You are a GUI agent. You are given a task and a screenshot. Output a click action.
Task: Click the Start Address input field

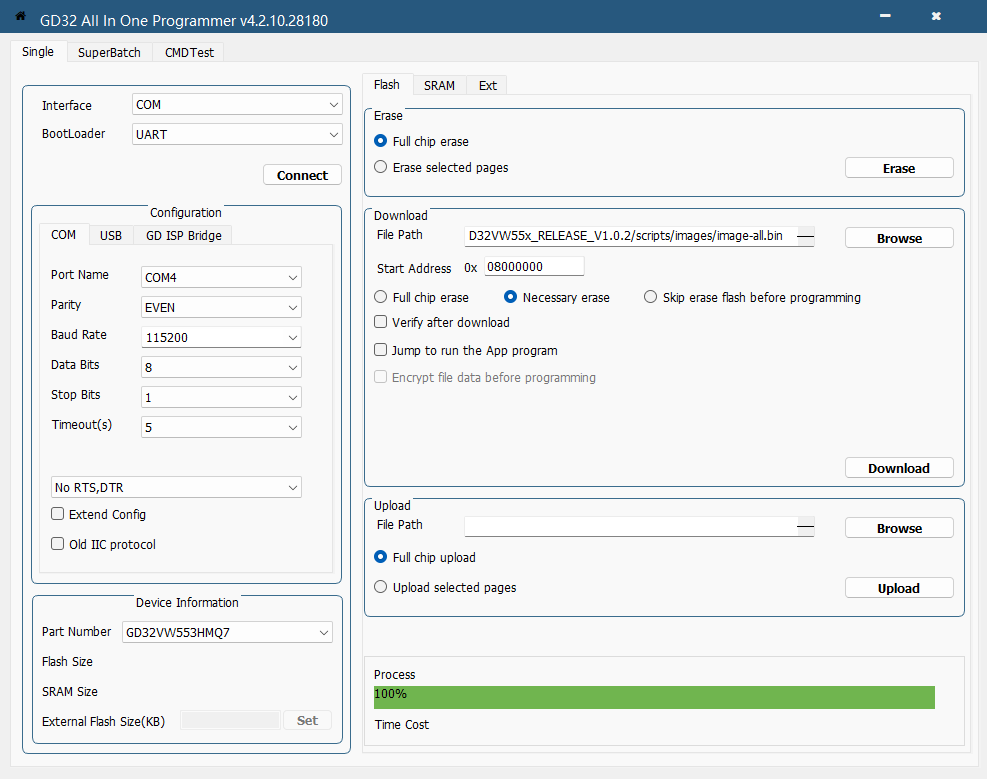533,267
